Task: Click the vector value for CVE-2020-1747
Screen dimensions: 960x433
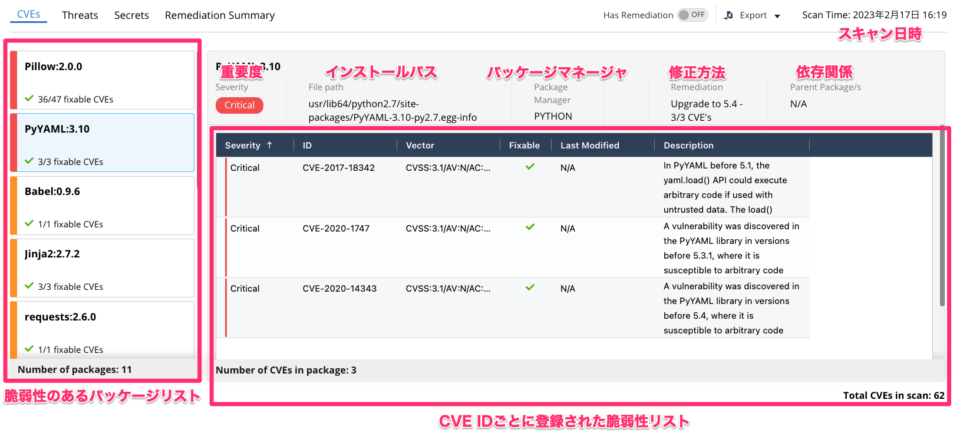Action: (x=448, y=228)
